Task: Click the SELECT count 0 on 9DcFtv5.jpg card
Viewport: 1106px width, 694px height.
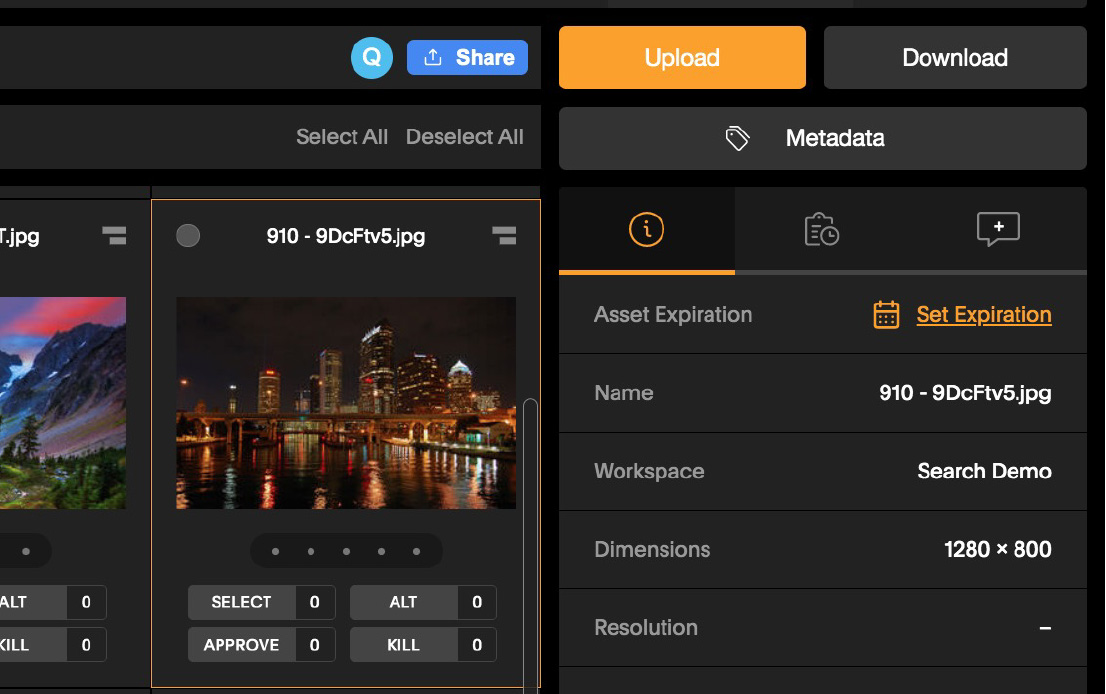Action: coord(315,602)
